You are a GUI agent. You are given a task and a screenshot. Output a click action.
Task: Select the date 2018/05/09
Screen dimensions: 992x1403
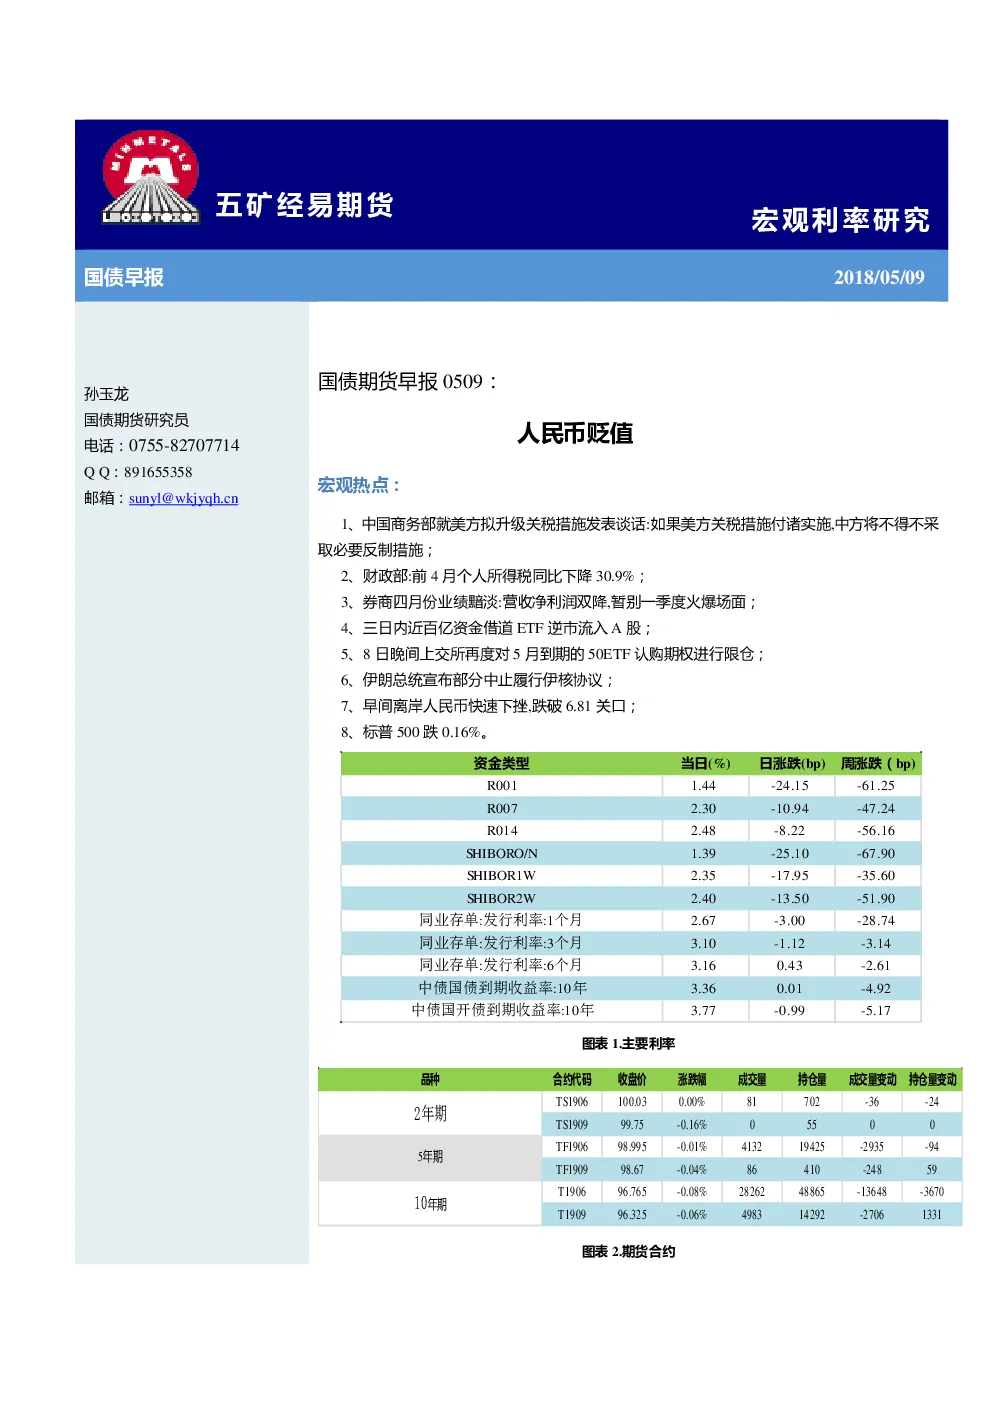(879, 277)
